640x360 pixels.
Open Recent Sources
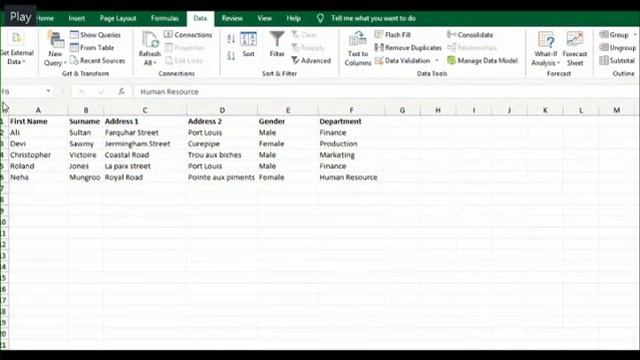click(97, 60)
